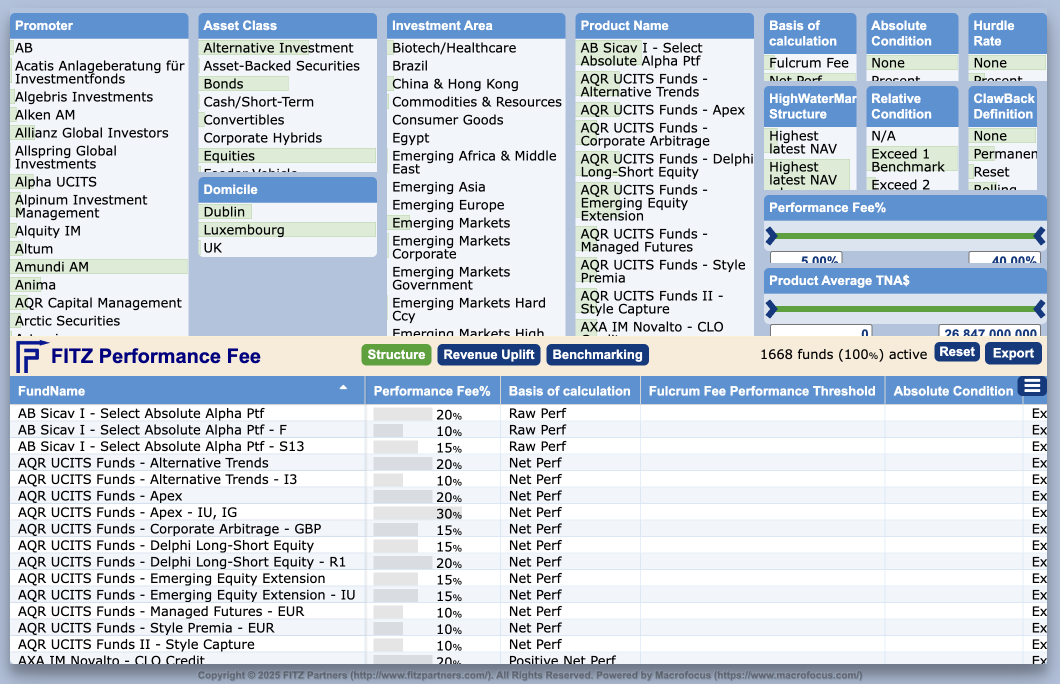The image size is (1060, 684).
Task: Toggle the Amundi AM promoter filter
Action: (52, 267)
